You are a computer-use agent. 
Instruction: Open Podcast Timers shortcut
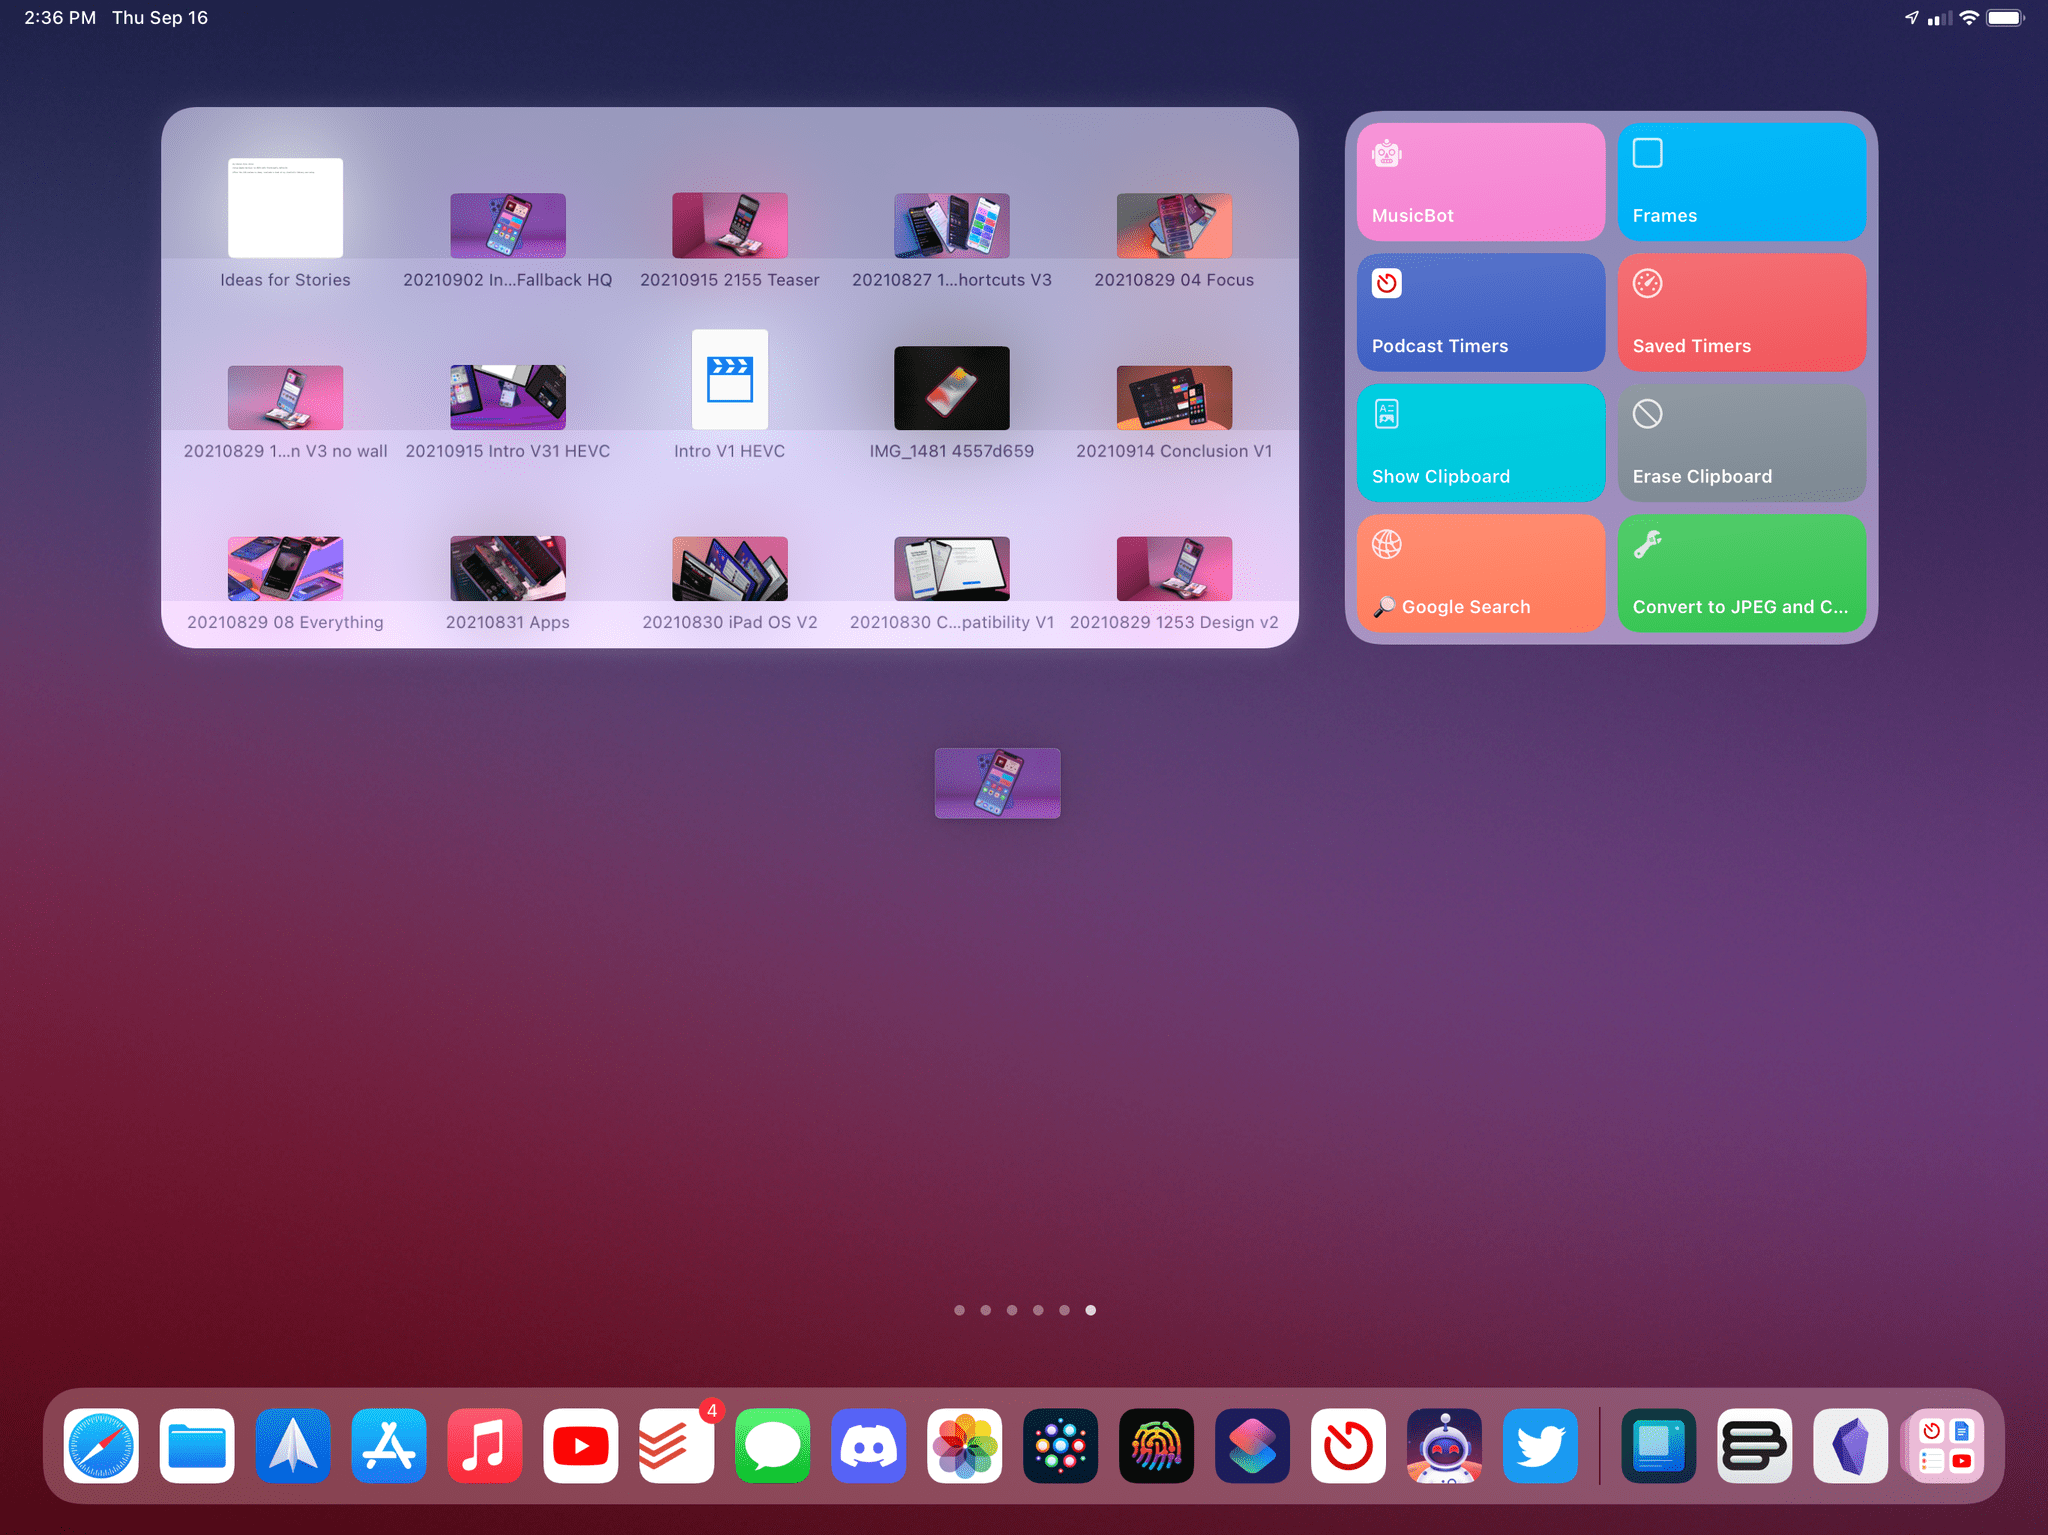[x=1479, y=310]
